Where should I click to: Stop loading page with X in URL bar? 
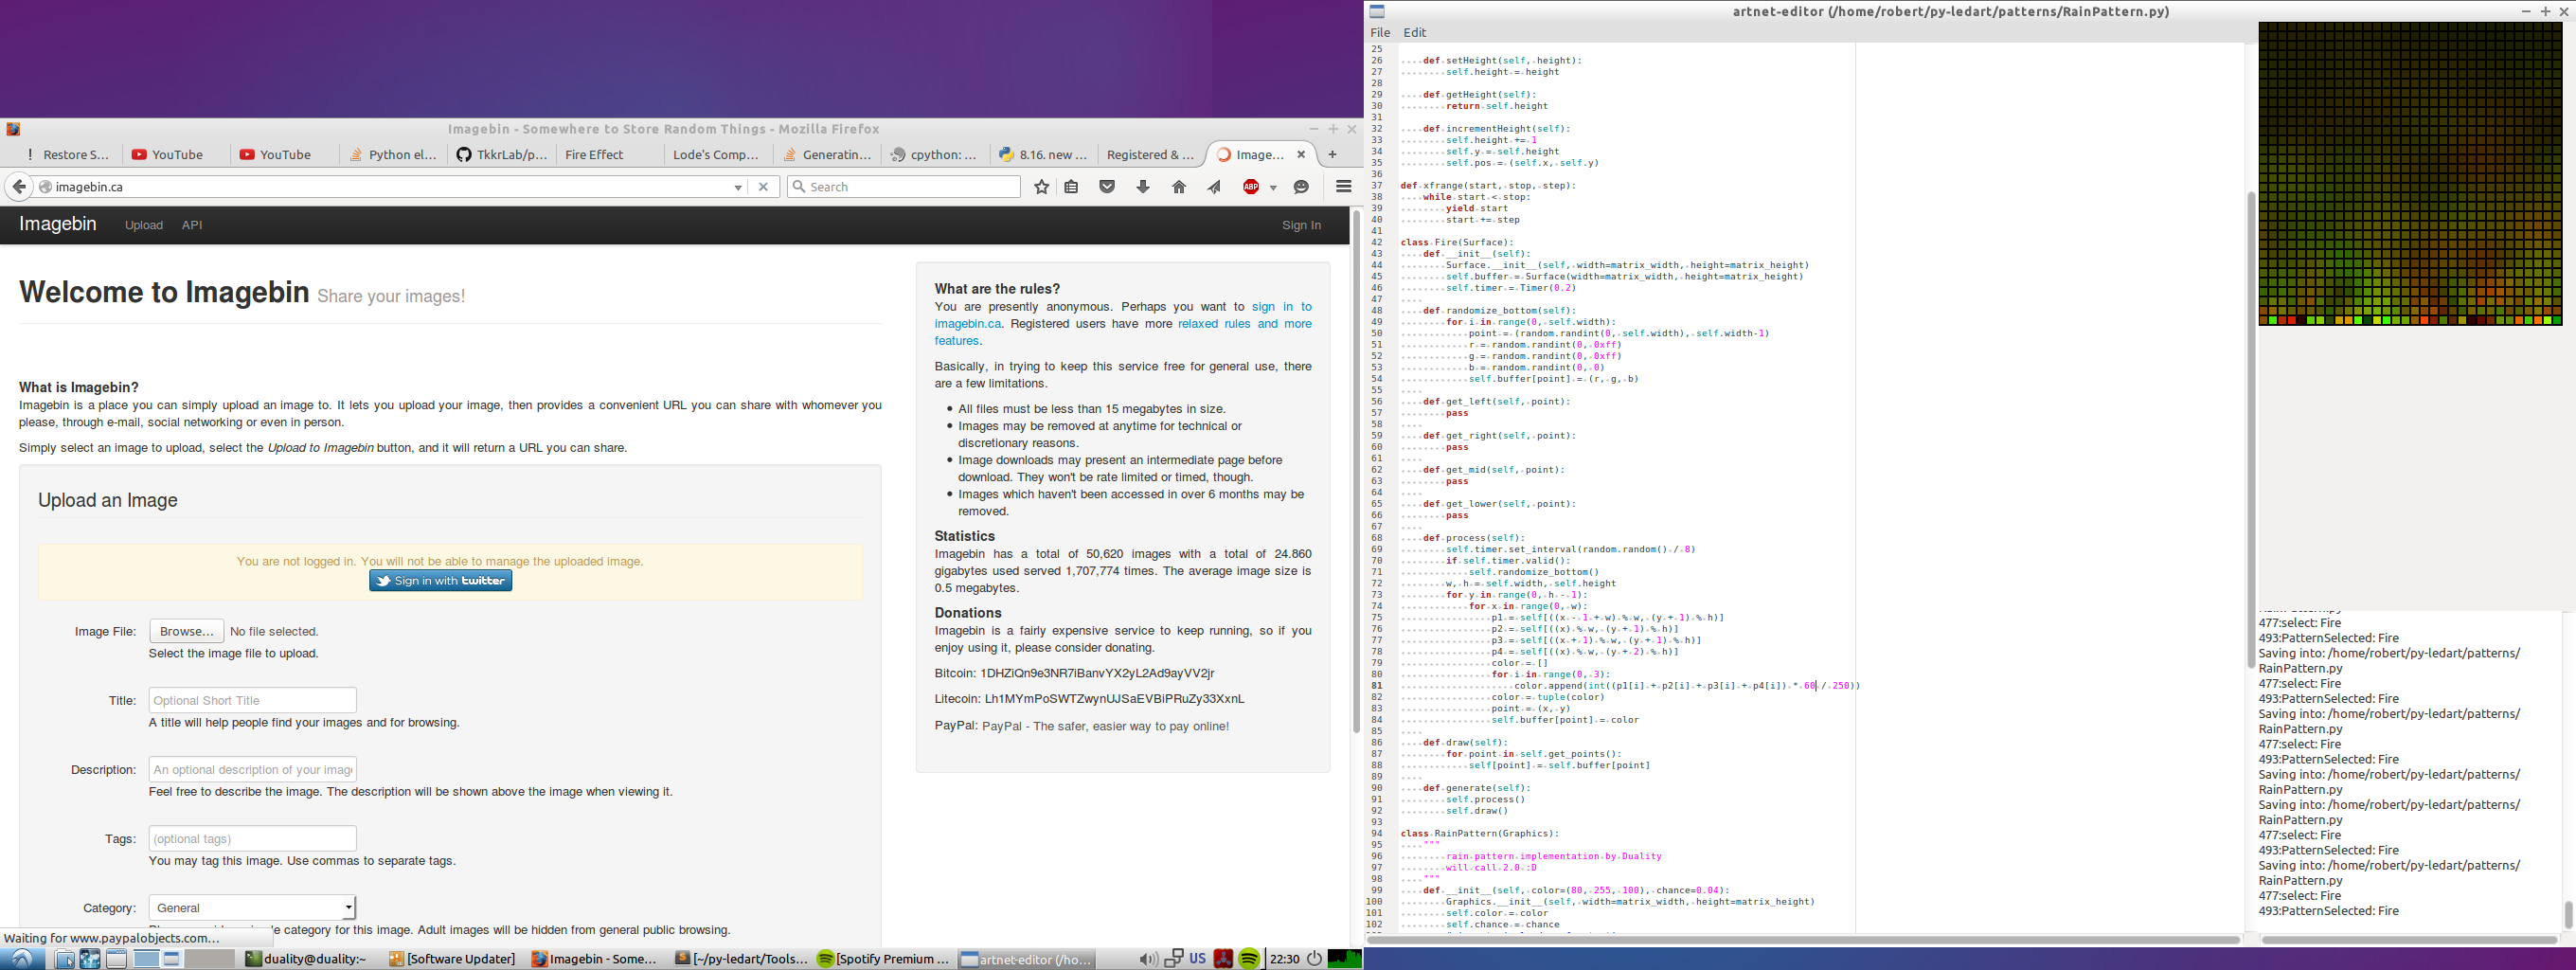pos(763,187)
